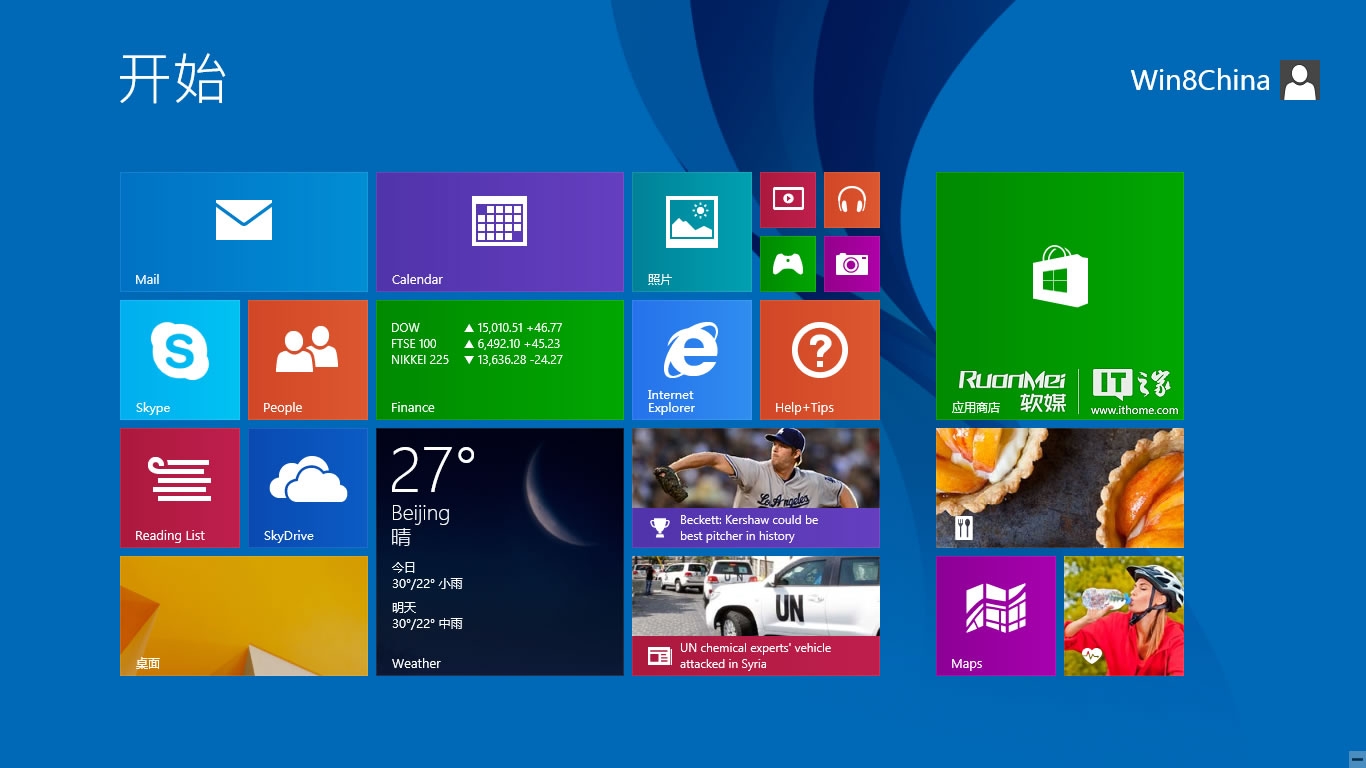Switch to Desktop via 桌面 tile

243,615
